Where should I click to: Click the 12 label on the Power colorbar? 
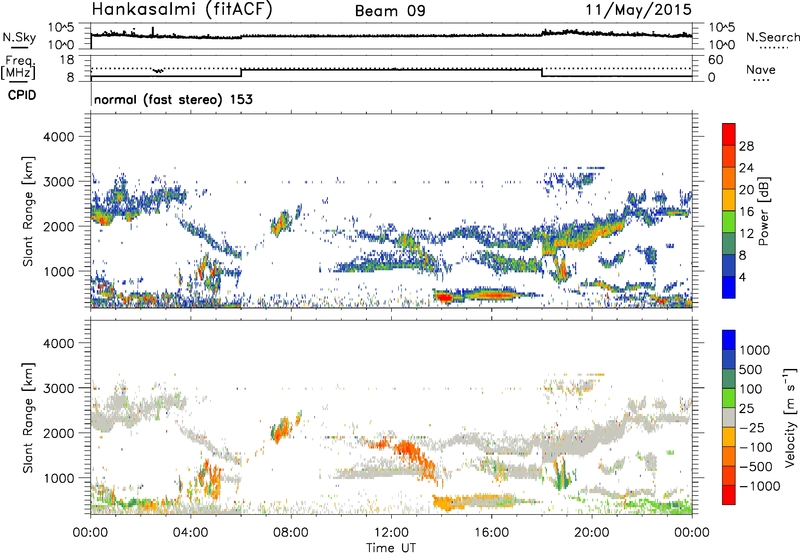[746, 234]
